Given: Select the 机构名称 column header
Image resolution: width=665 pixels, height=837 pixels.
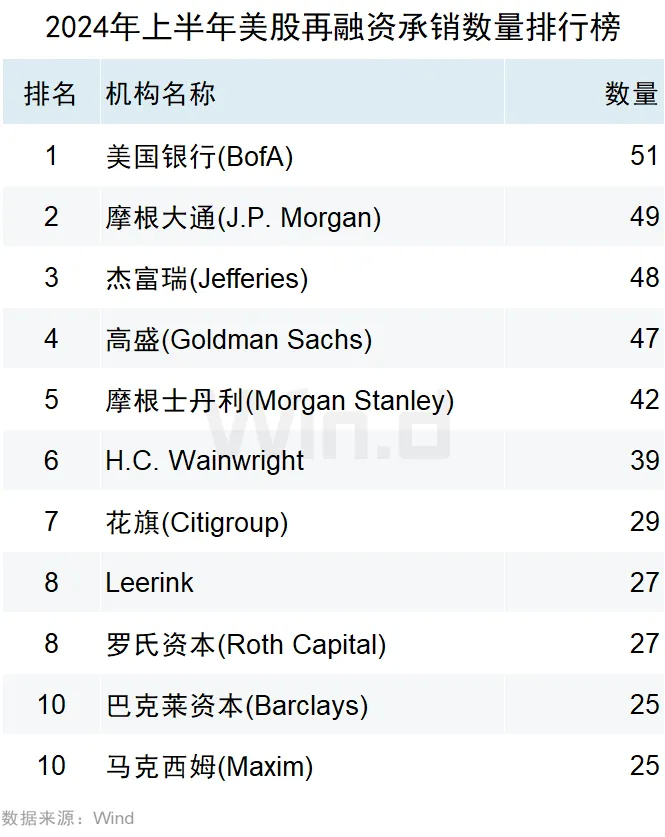Looking at the screenshot, I should [160, 94].
